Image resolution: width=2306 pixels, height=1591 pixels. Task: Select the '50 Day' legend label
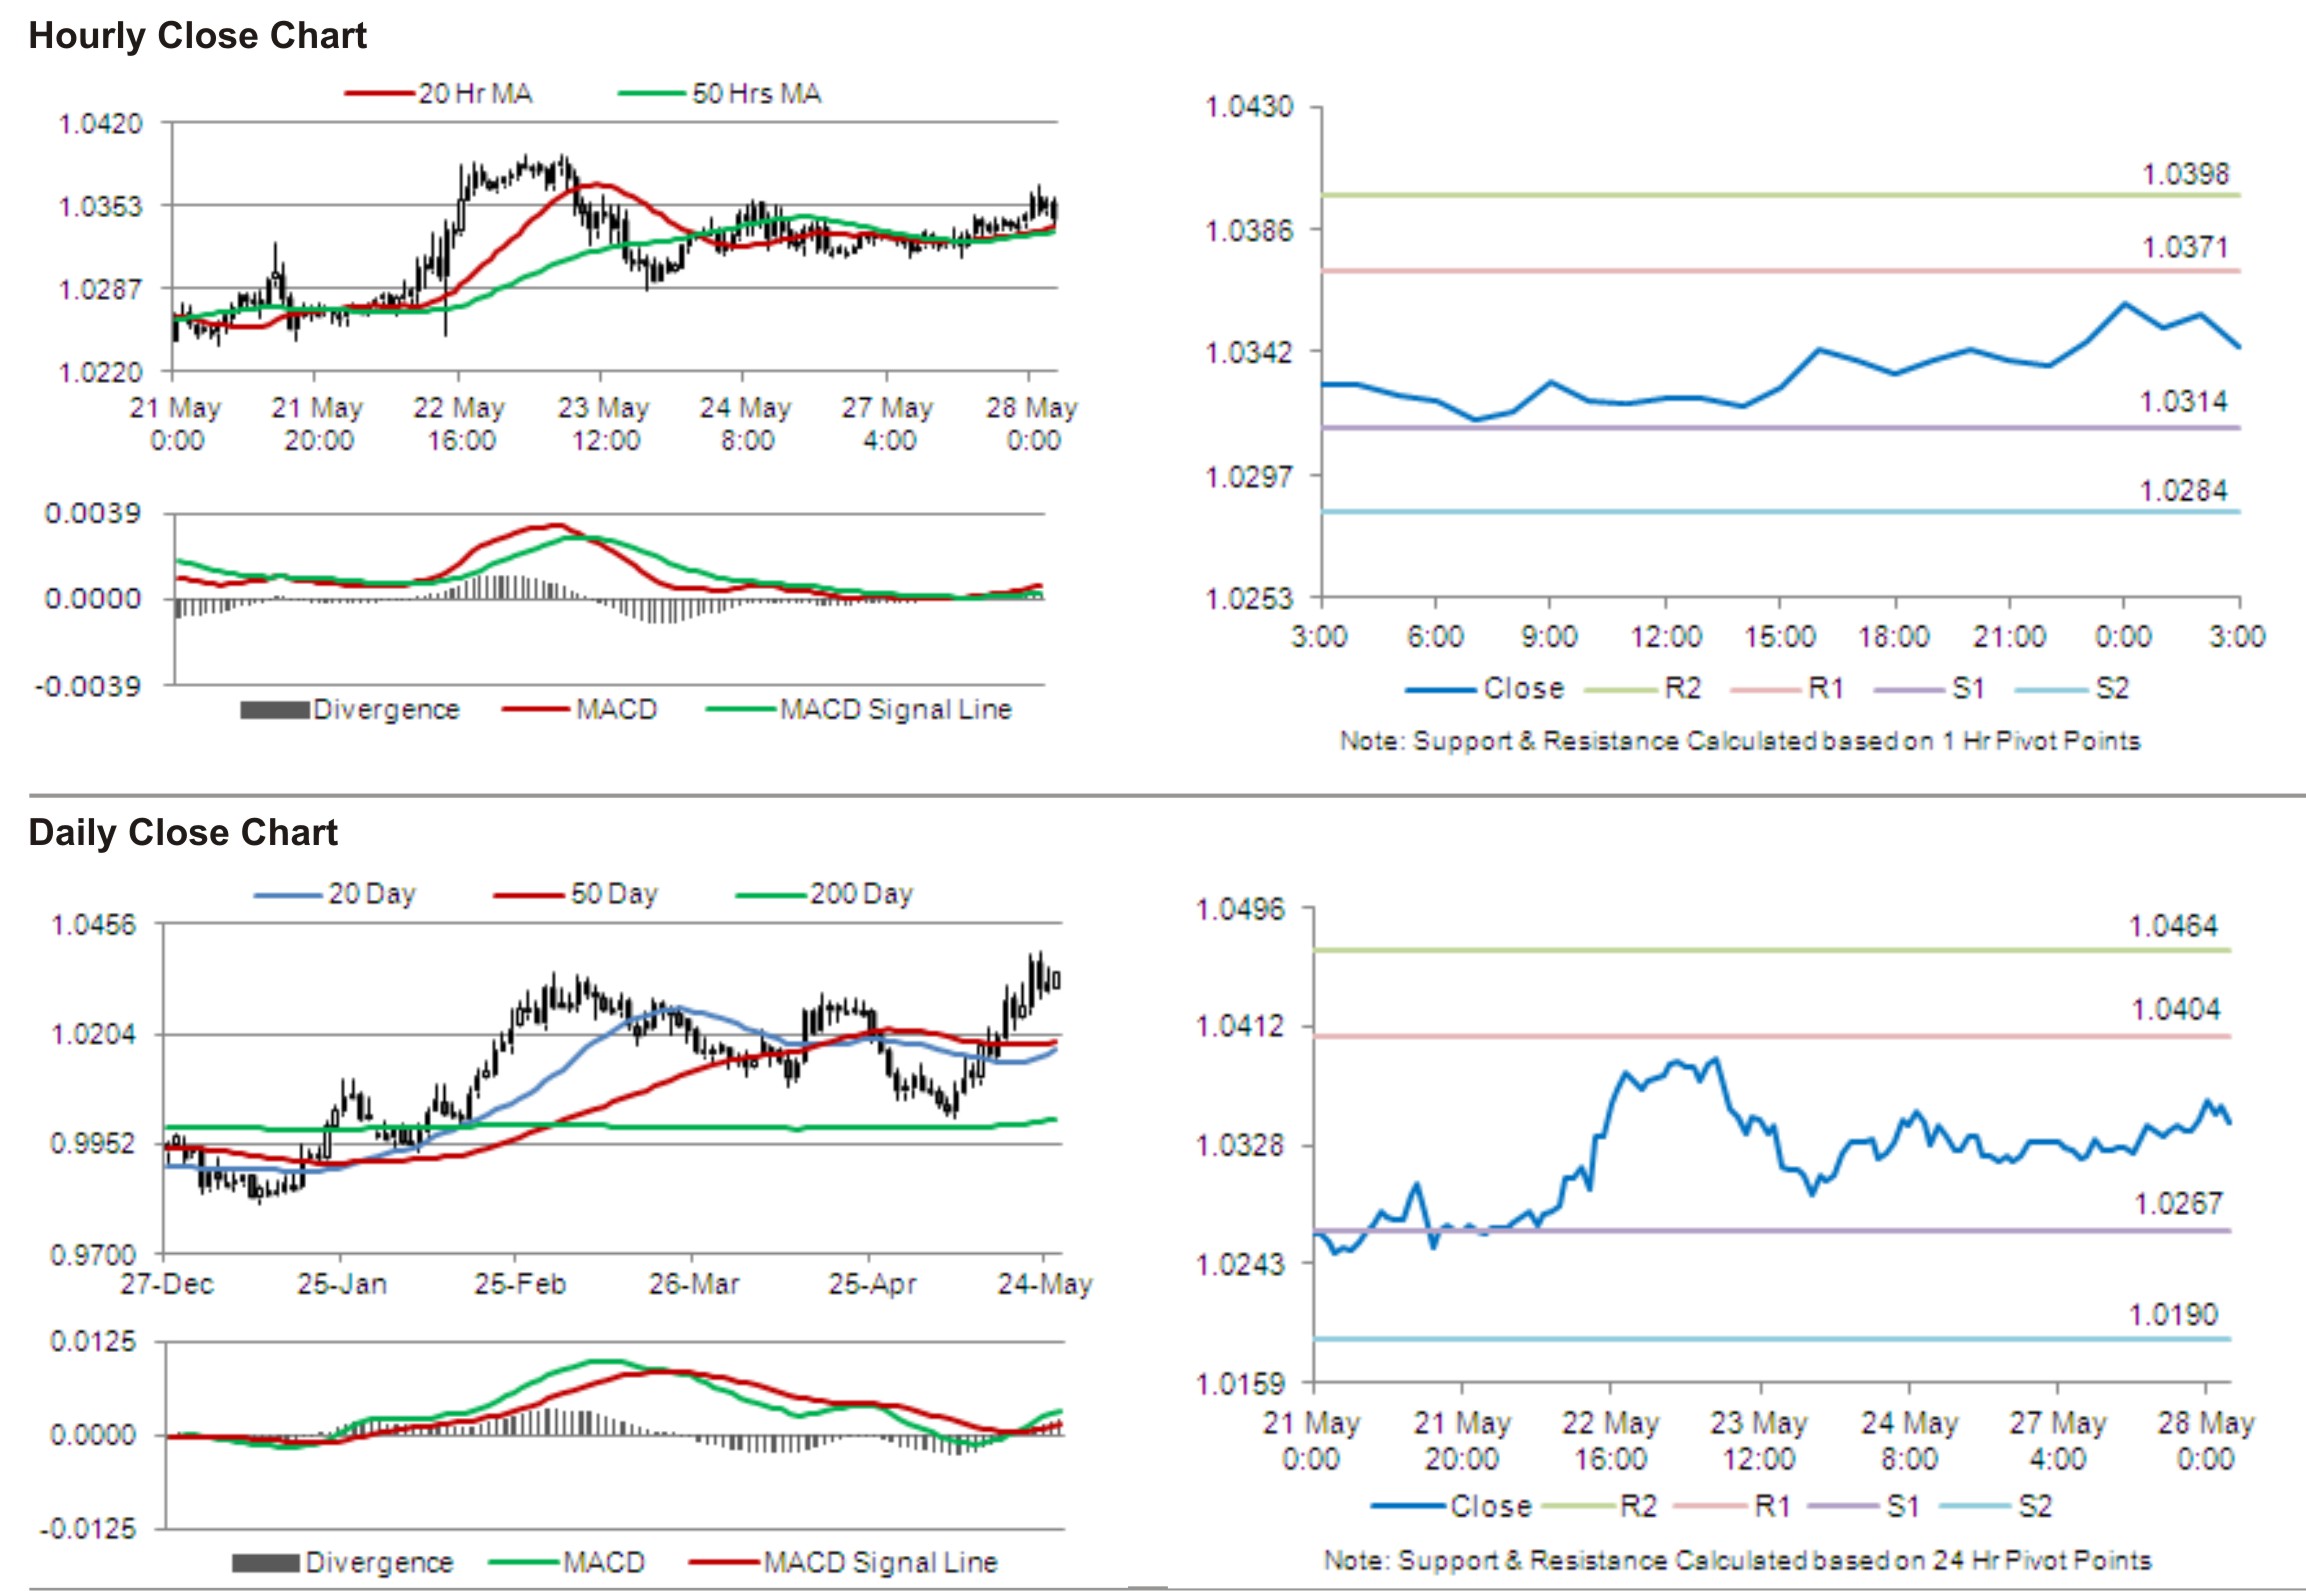point(614,893)
